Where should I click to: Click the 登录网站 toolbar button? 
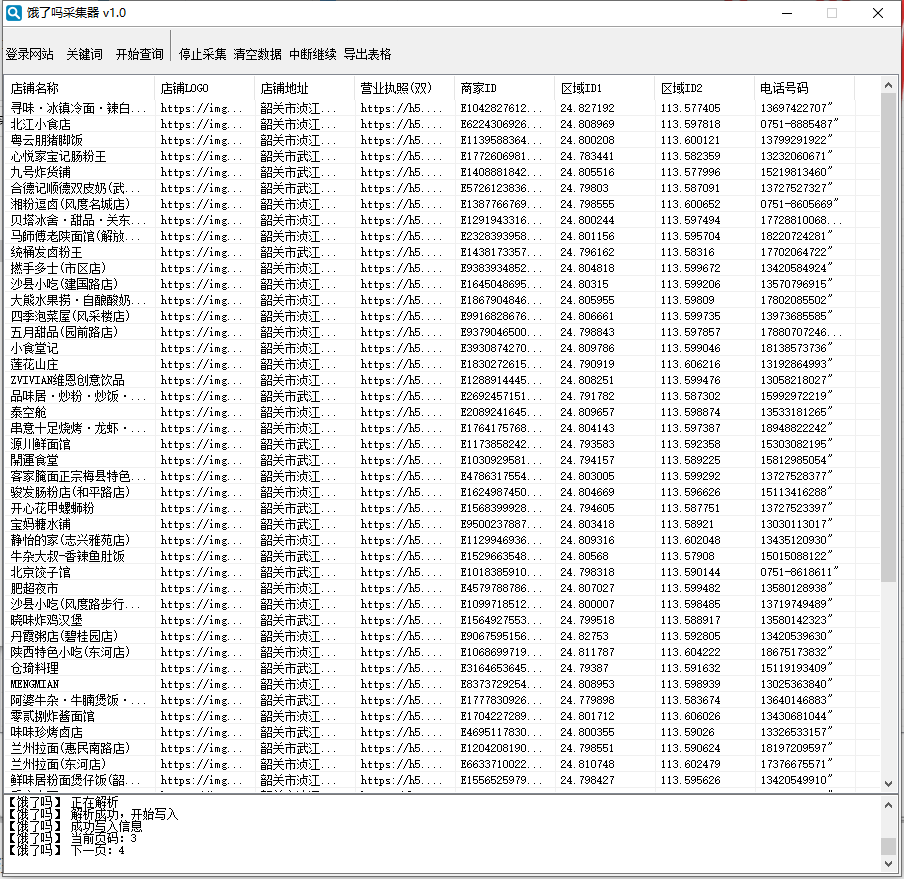tap(29, 54)
